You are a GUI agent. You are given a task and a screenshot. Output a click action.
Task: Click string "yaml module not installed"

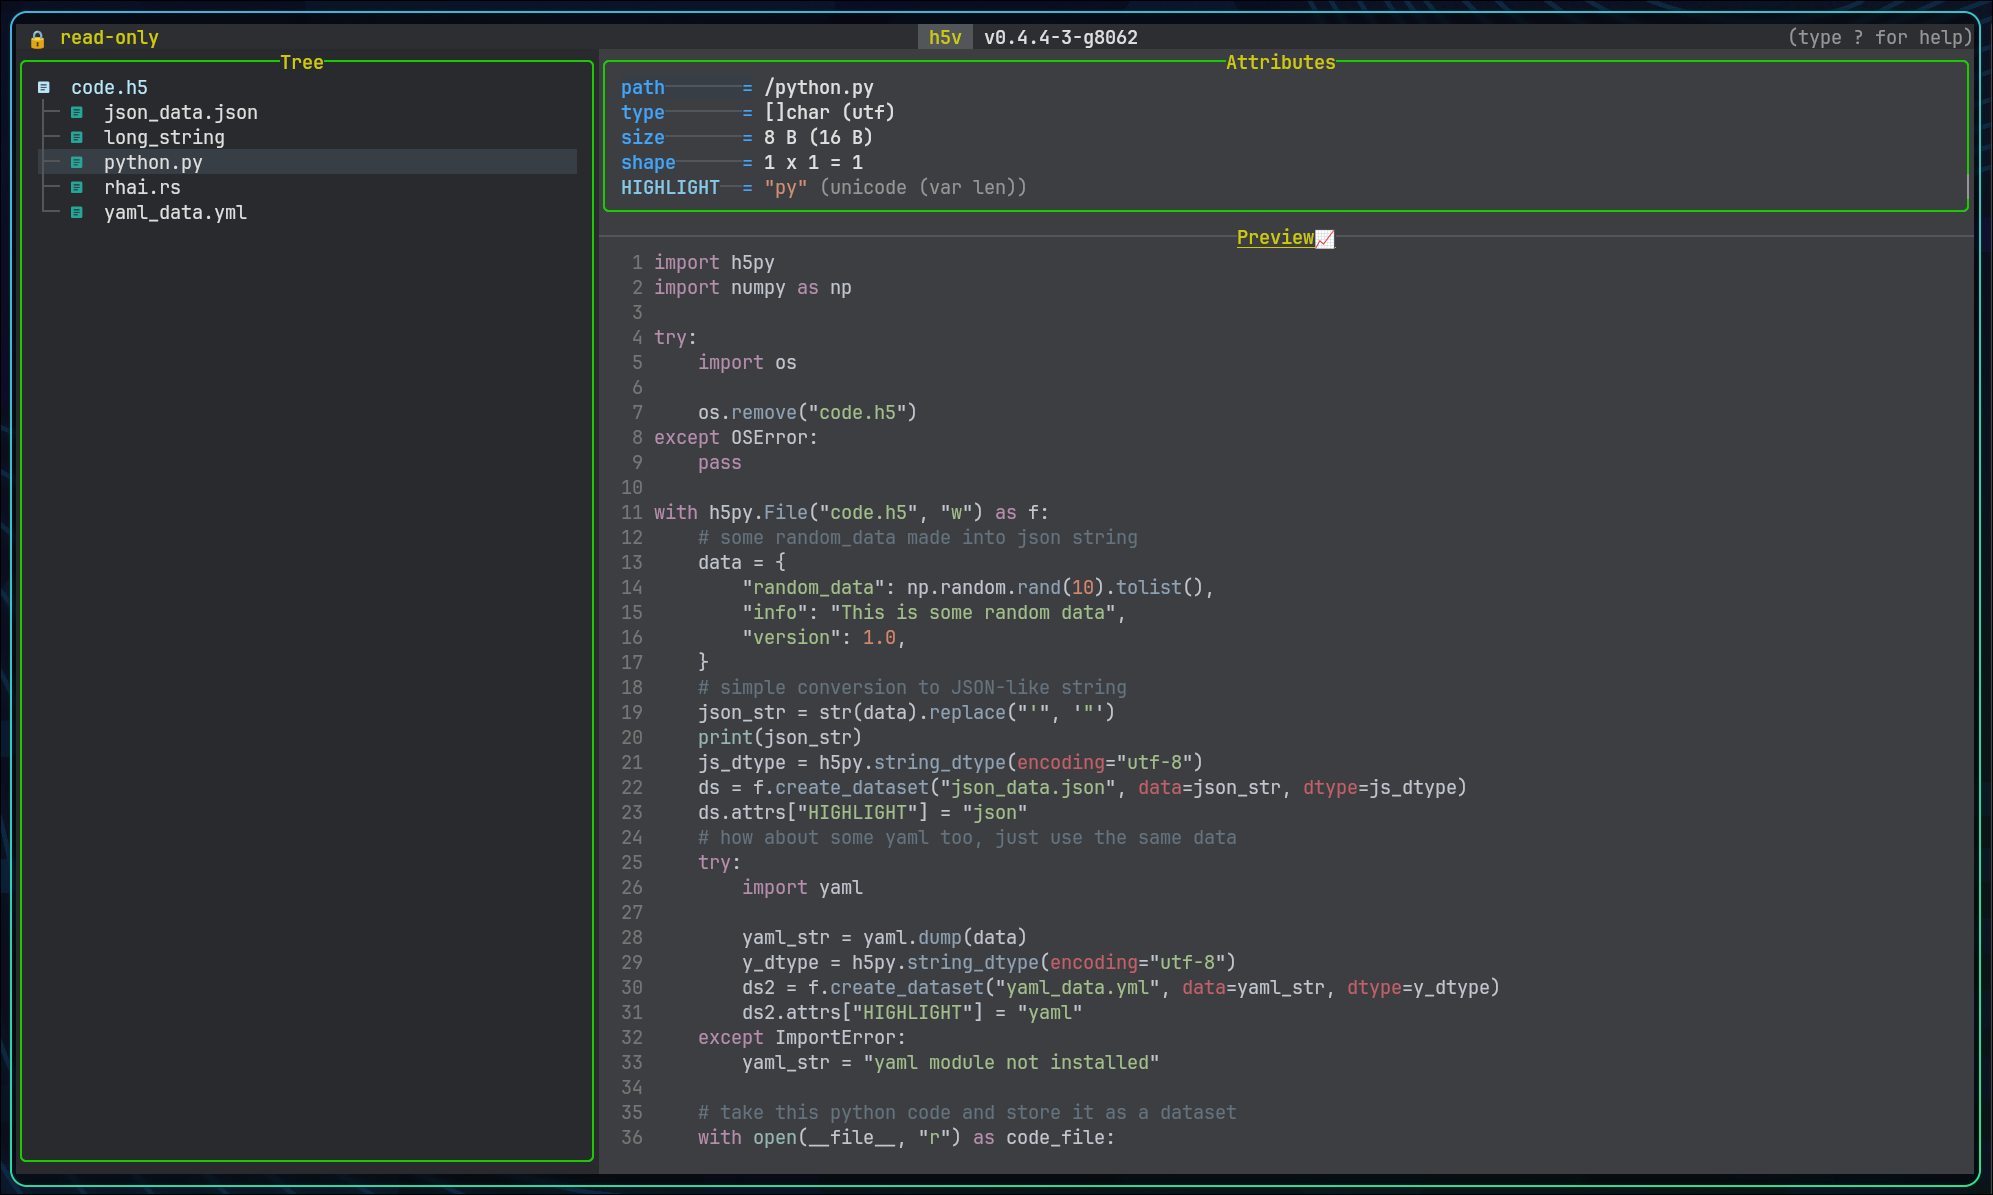pos(1011,1062)
